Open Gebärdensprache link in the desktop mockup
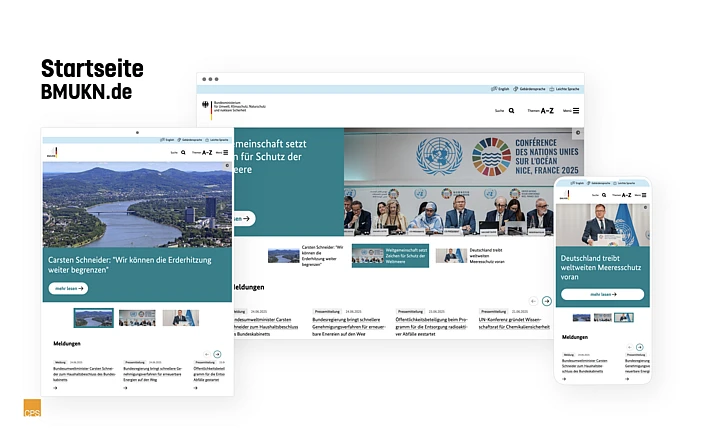Image resolution: width=720 pixels, height=442 pixels. (x=529, y=89)
